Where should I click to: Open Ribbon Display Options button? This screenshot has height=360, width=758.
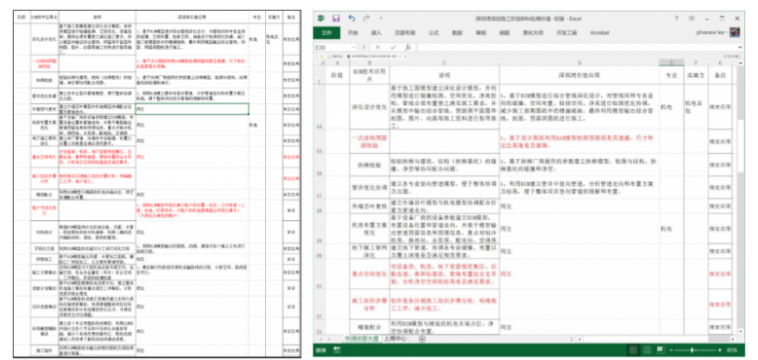(692, 18)
